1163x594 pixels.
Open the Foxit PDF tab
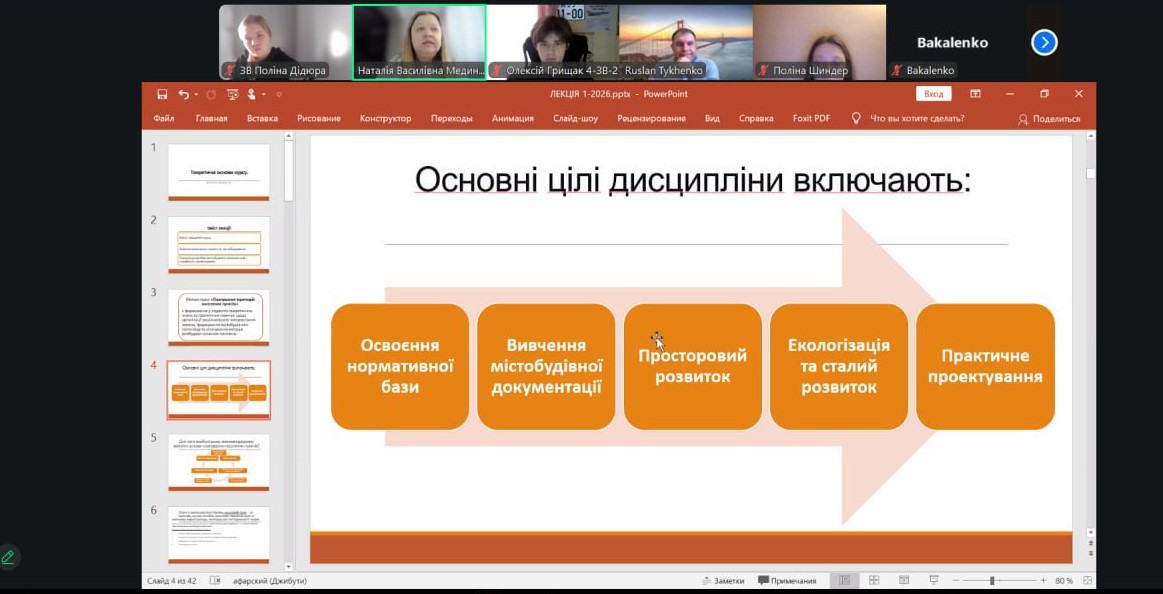click(x=811, y=118)
